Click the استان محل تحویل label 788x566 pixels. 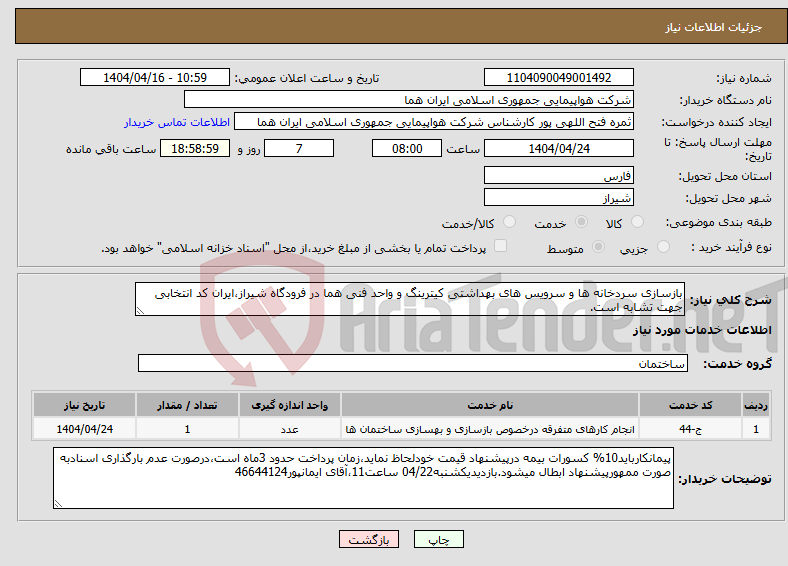(x=725, y=176)
